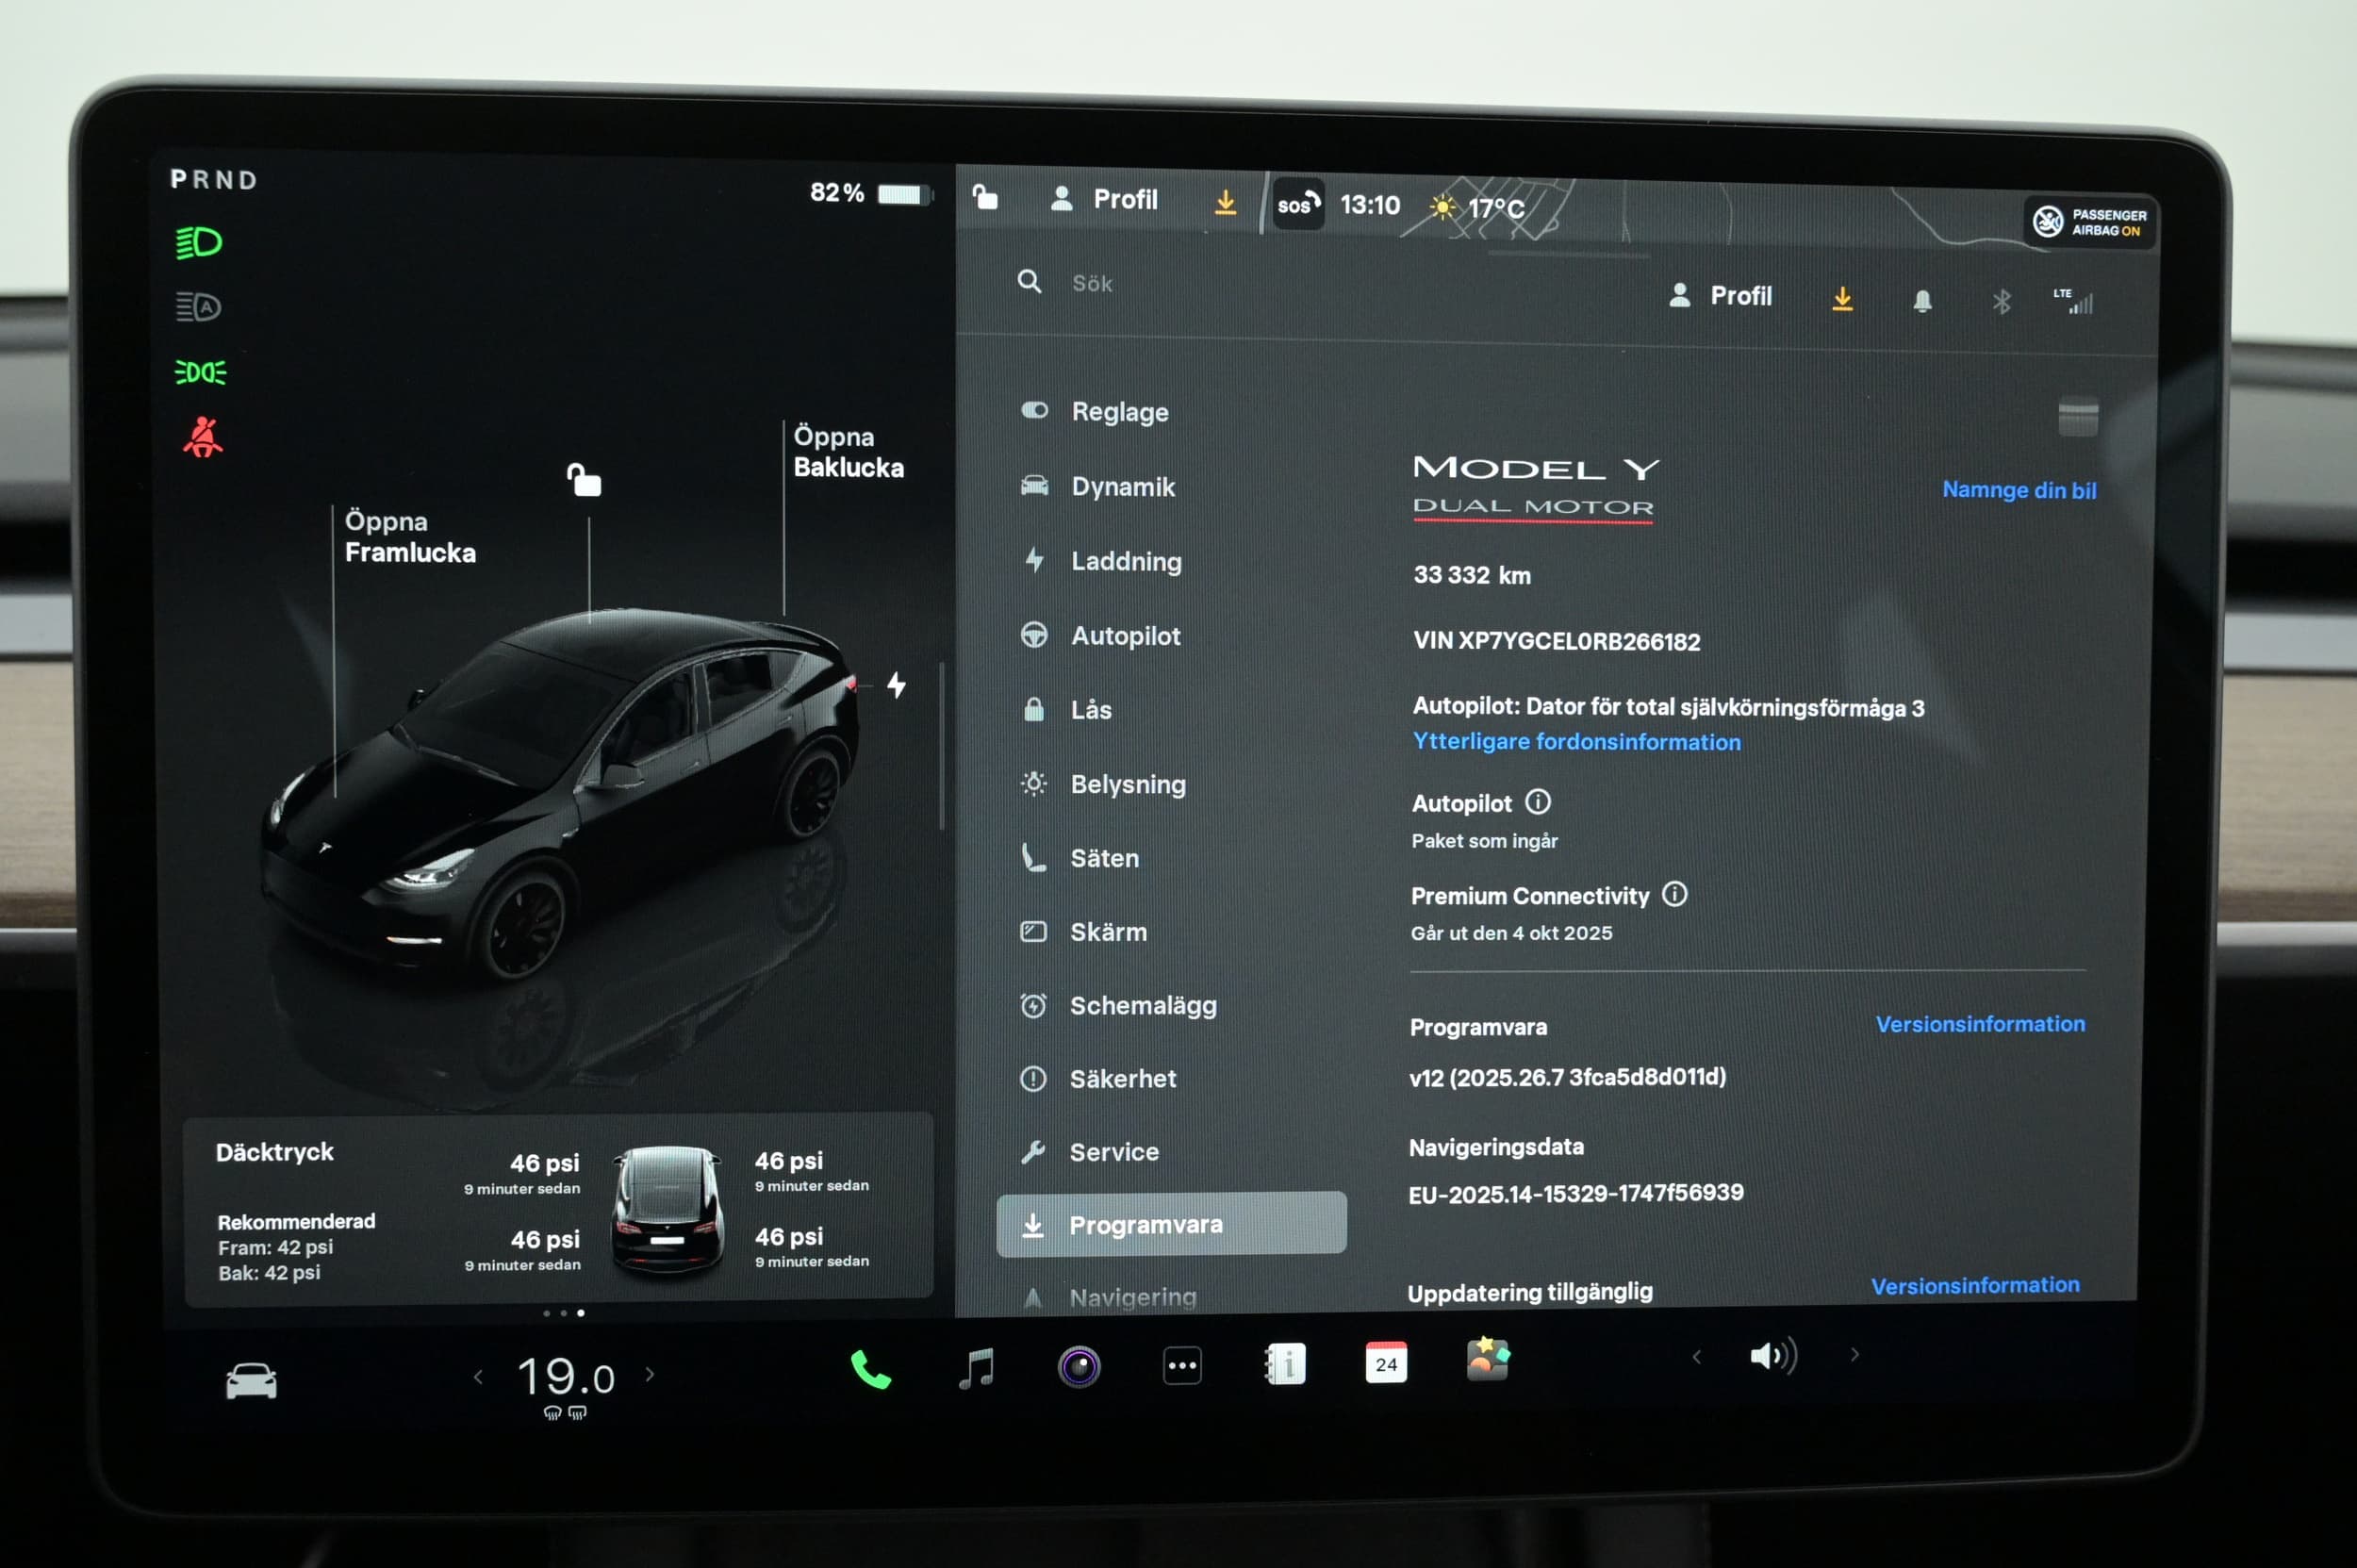Open the dashcam camera app
Viewport: 2357px width, 1568px height.
click(x=1079, y=1366)
